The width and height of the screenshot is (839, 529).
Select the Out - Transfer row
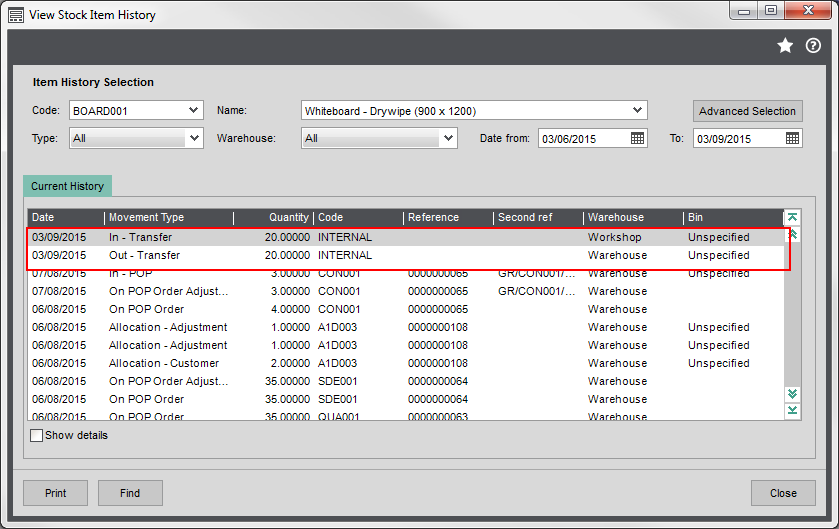tap(406, 255)
